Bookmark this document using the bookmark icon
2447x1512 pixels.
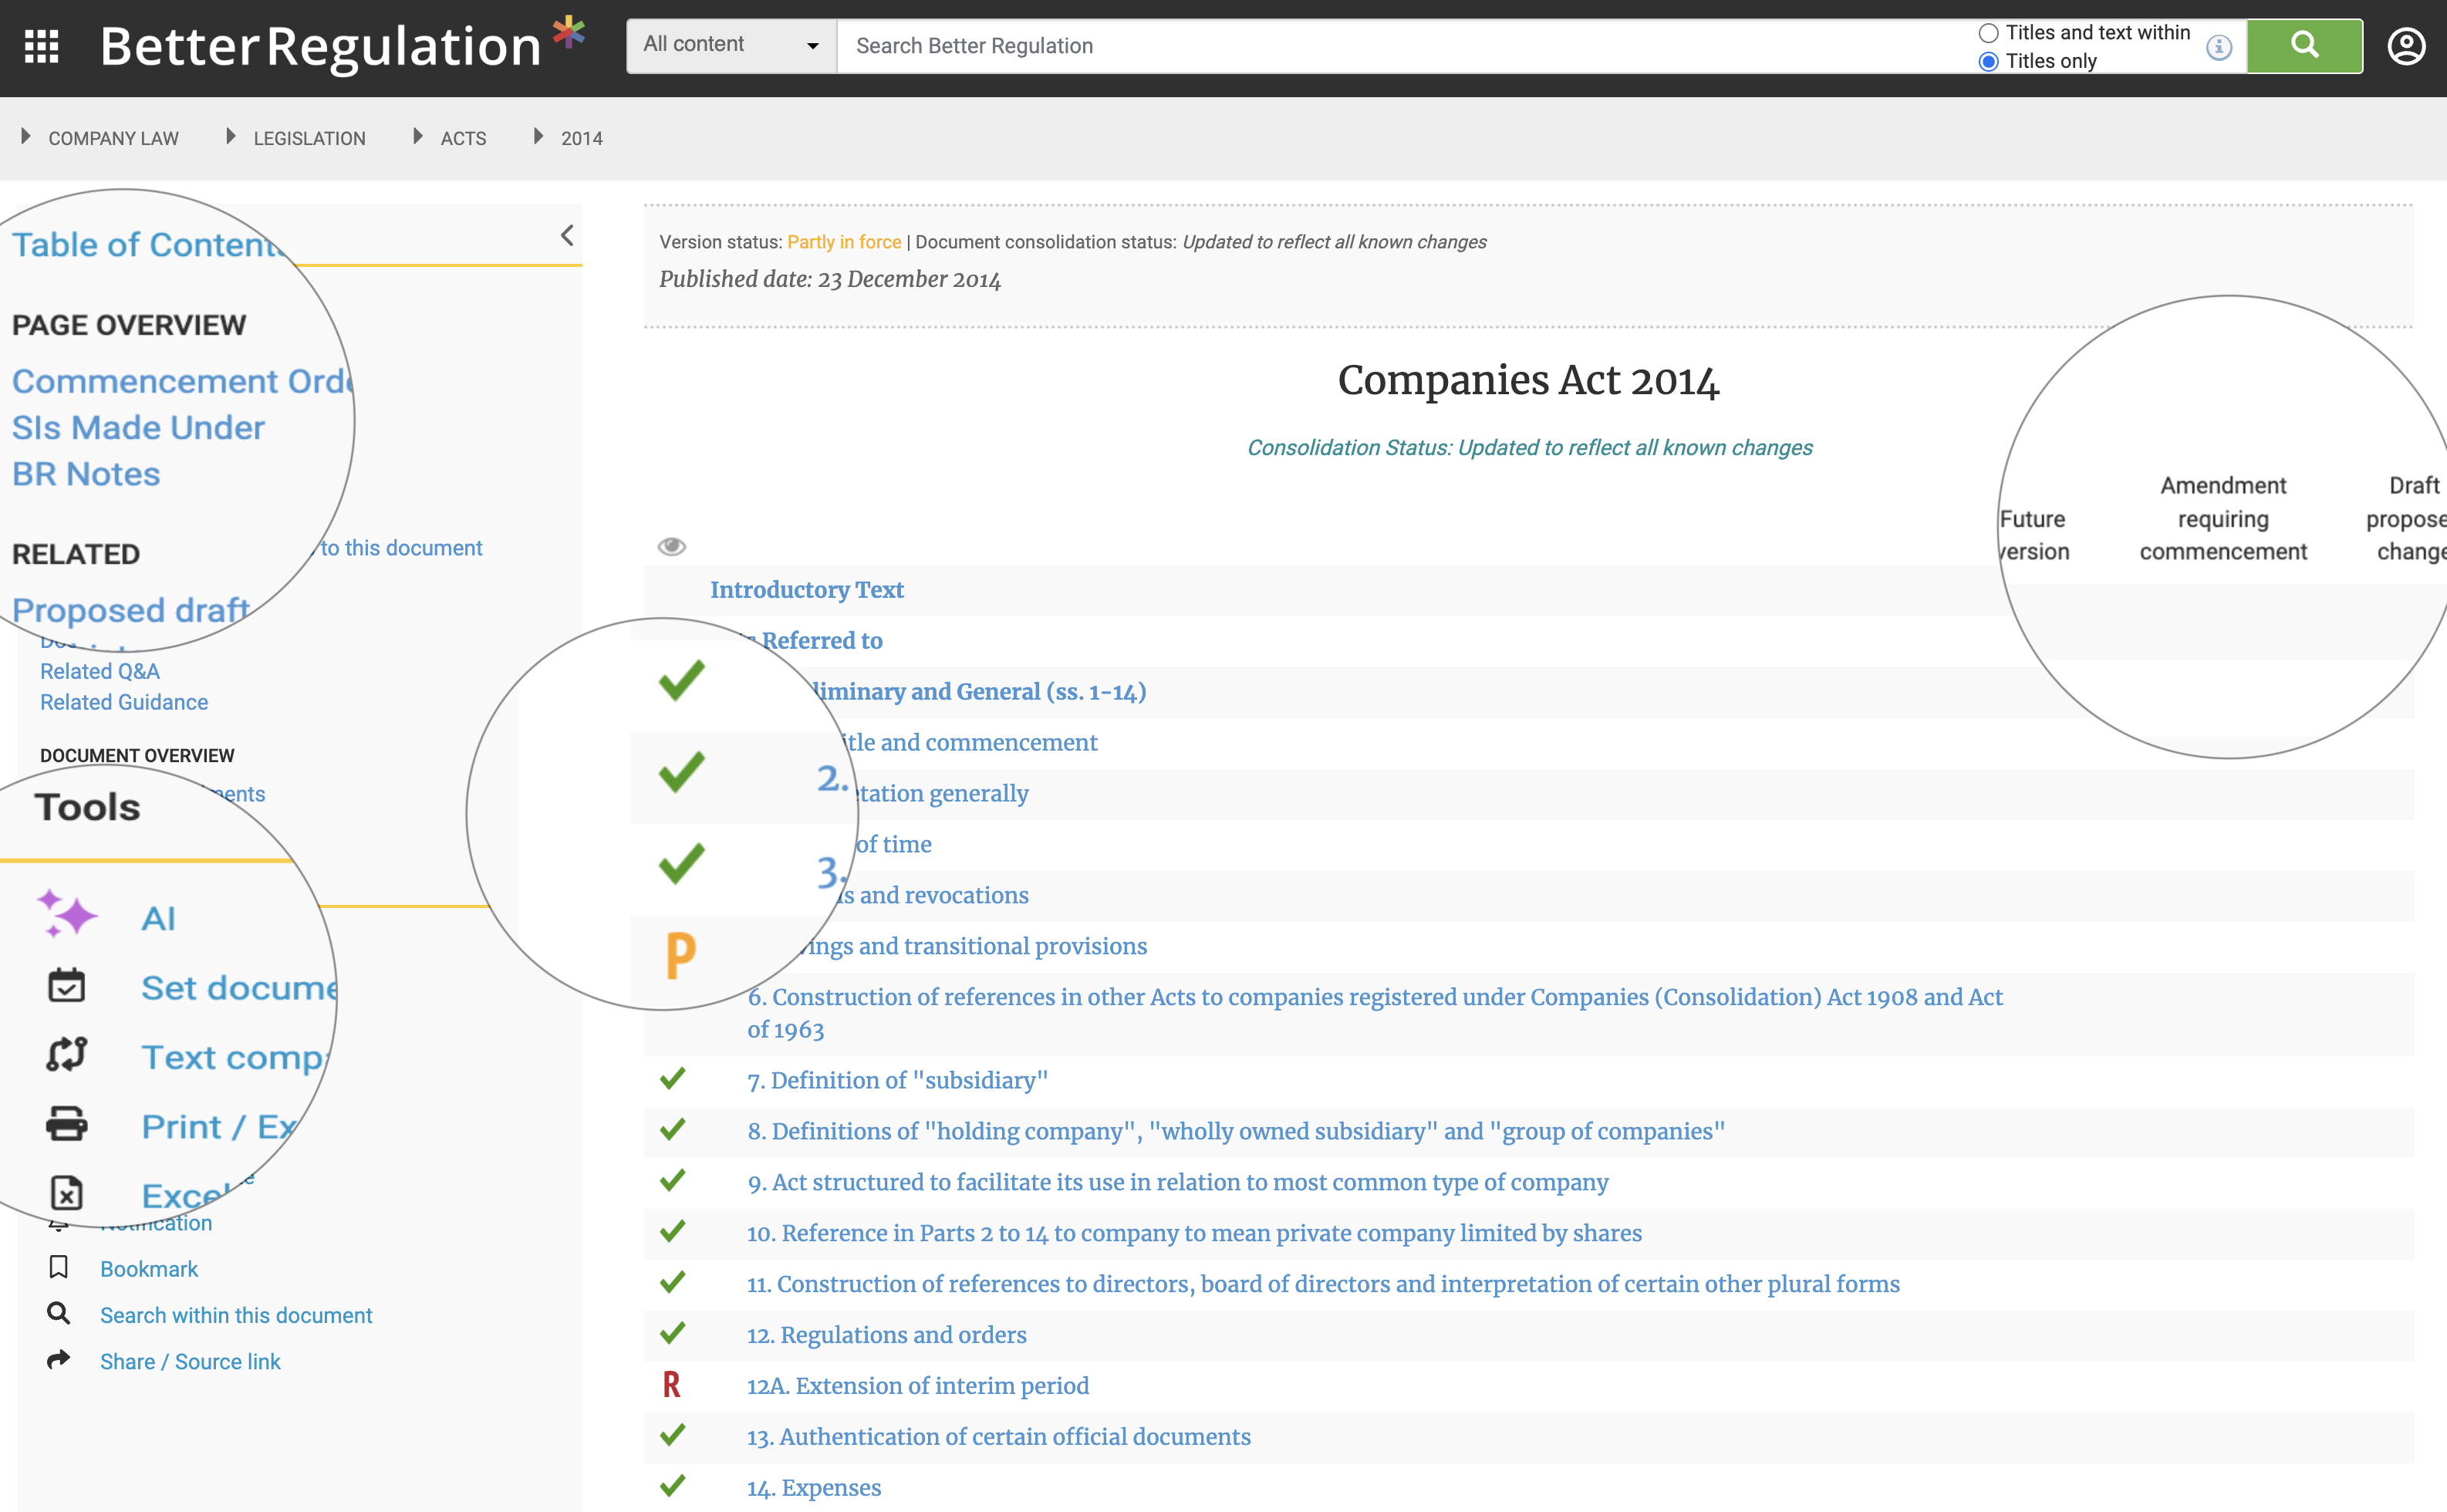pyautogui.click(x=60, y=1267)
